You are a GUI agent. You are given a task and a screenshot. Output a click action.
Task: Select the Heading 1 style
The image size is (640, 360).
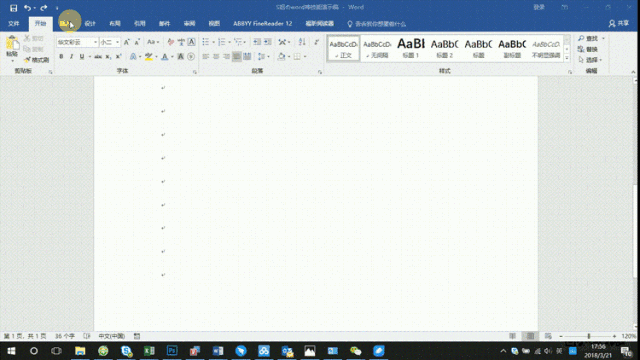pos(411,48)
